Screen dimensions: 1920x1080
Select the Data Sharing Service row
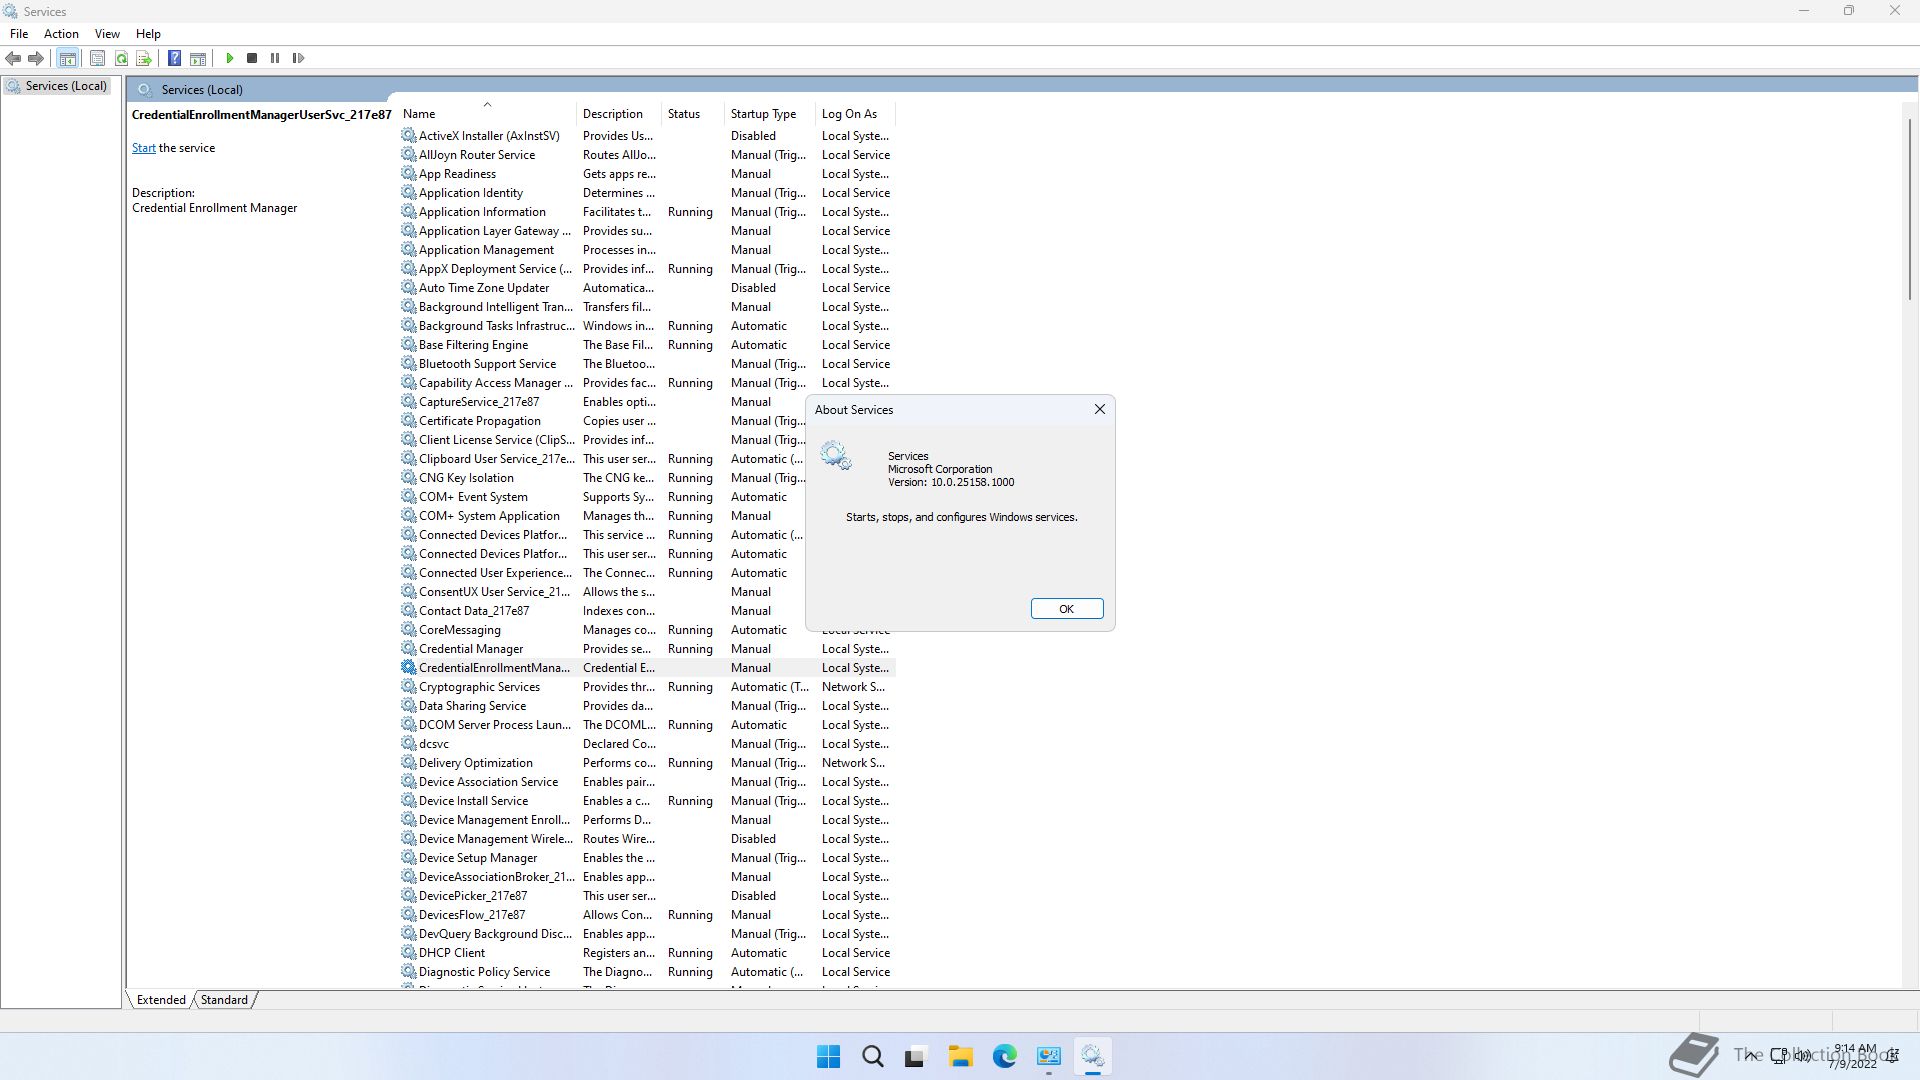pos(647,705)
